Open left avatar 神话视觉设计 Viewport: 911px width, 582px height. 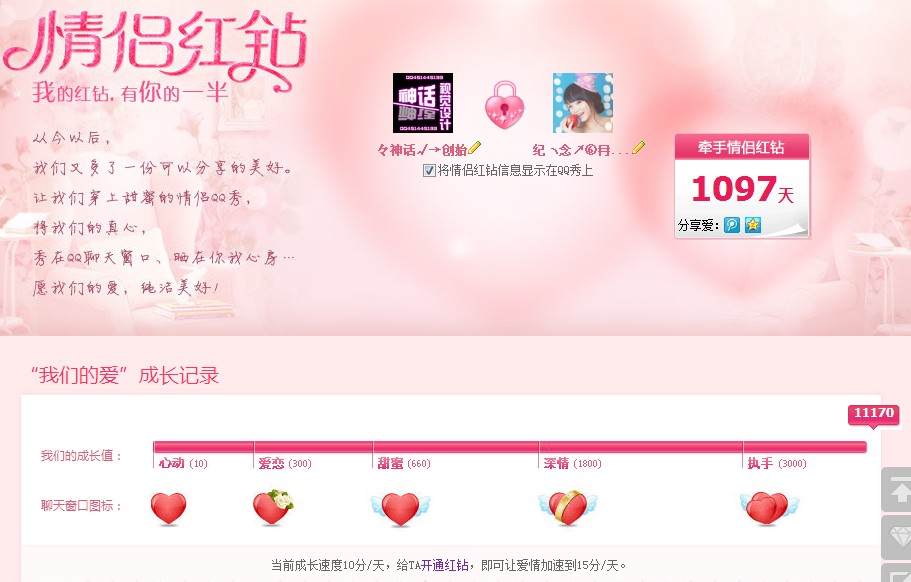(423, 103)
